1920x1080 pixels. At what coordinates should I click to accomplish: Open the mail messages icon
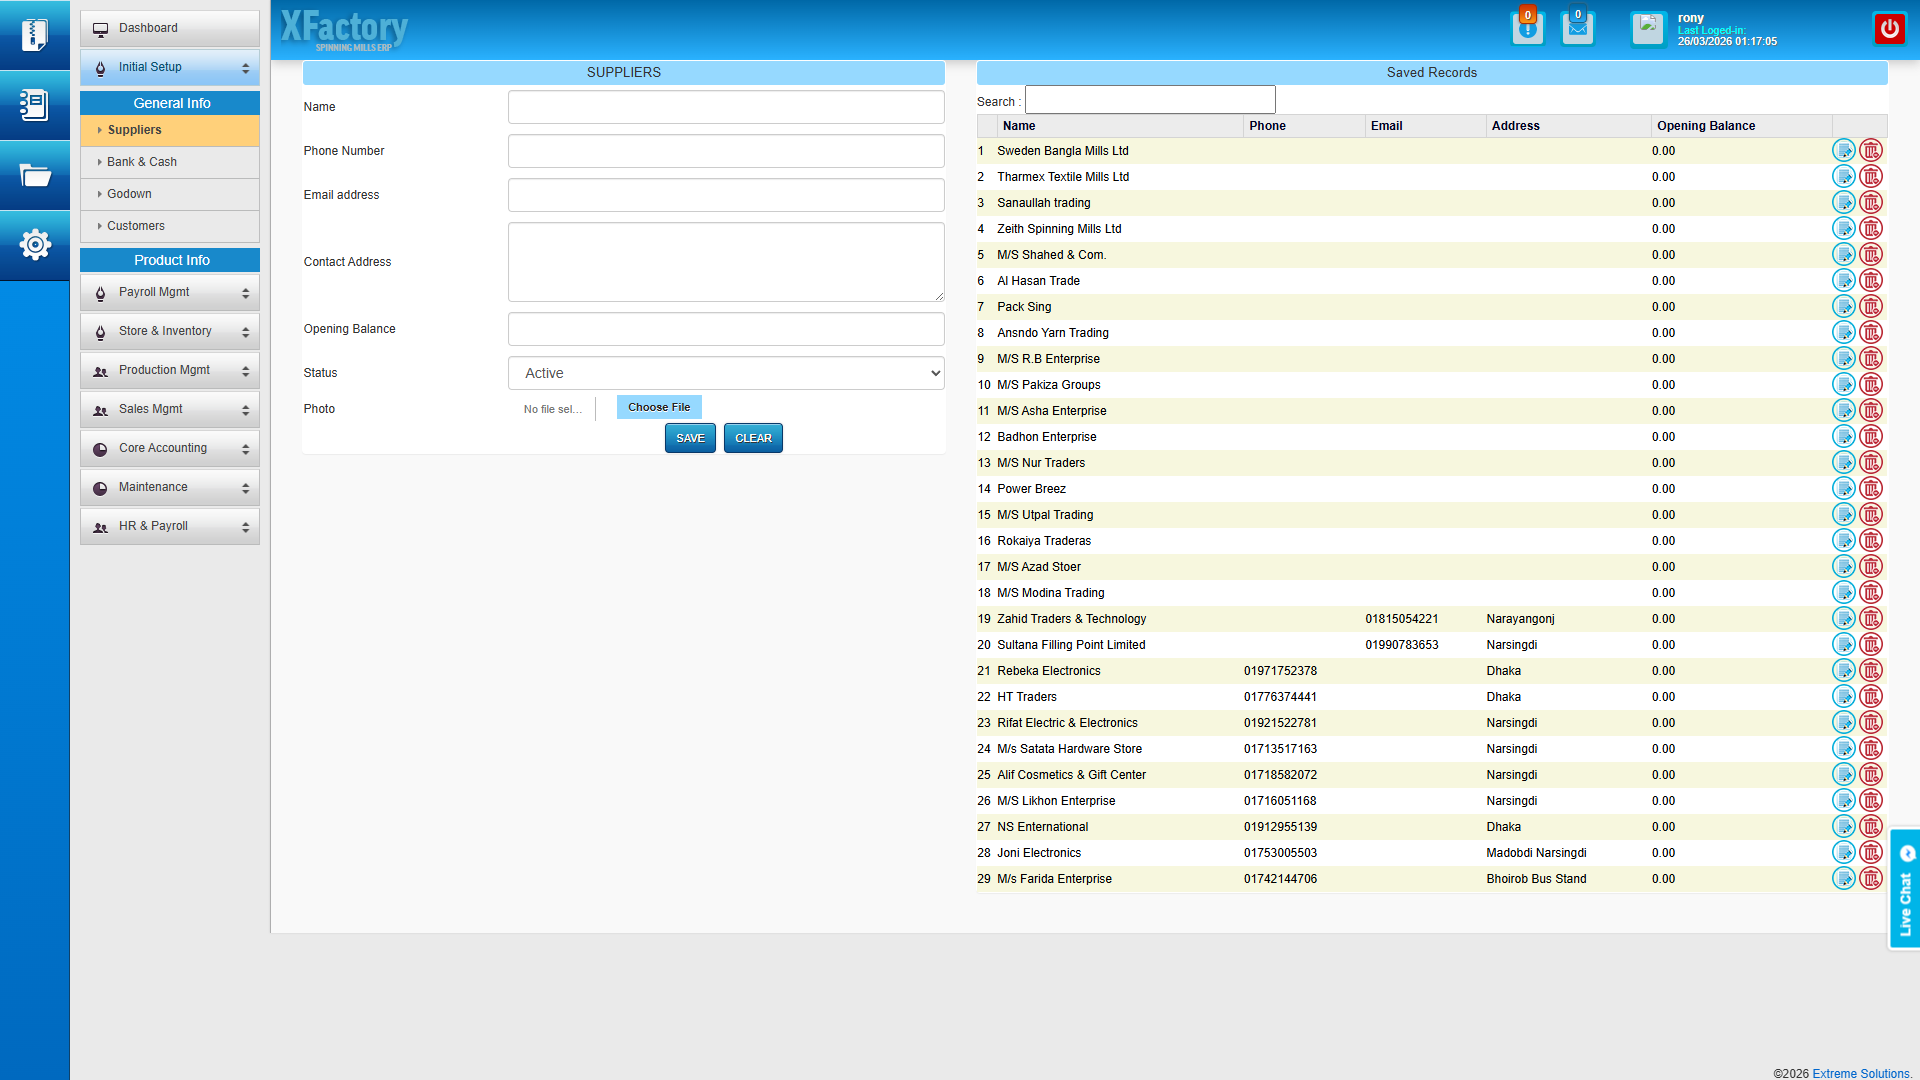1577,28
